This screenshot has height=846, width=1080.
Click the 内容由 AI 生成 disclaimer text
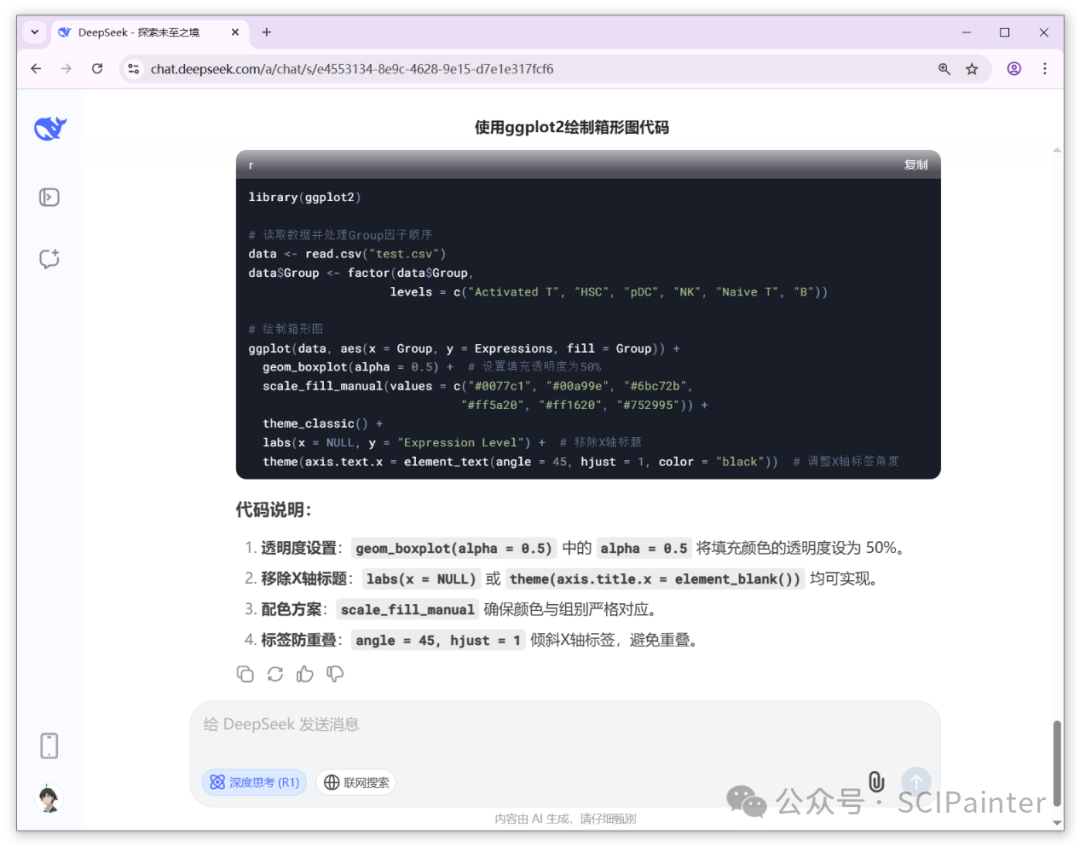[565, 818]
